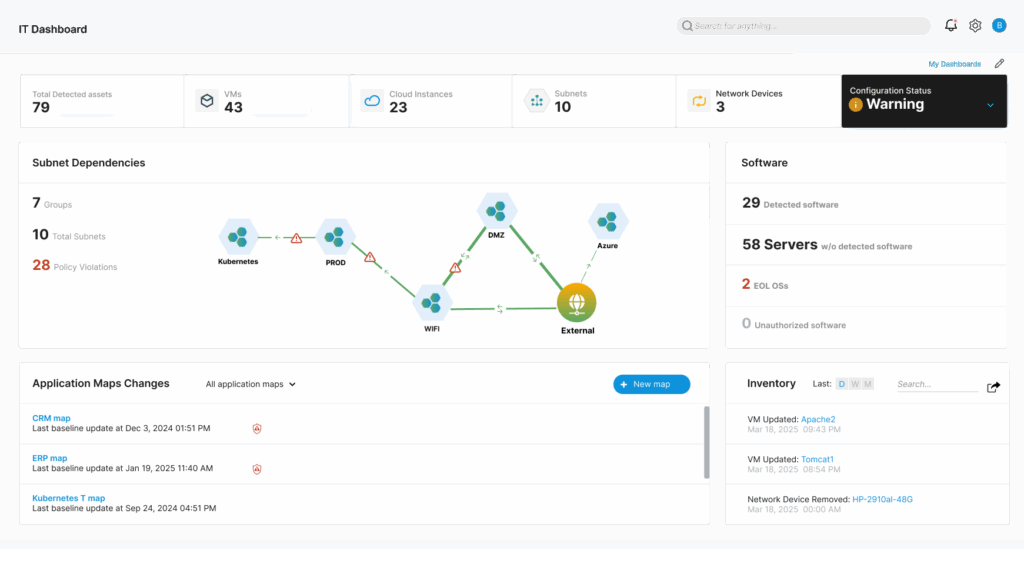
Task: Open the HP-2910al-48G device link
Action: coord(882,499)
